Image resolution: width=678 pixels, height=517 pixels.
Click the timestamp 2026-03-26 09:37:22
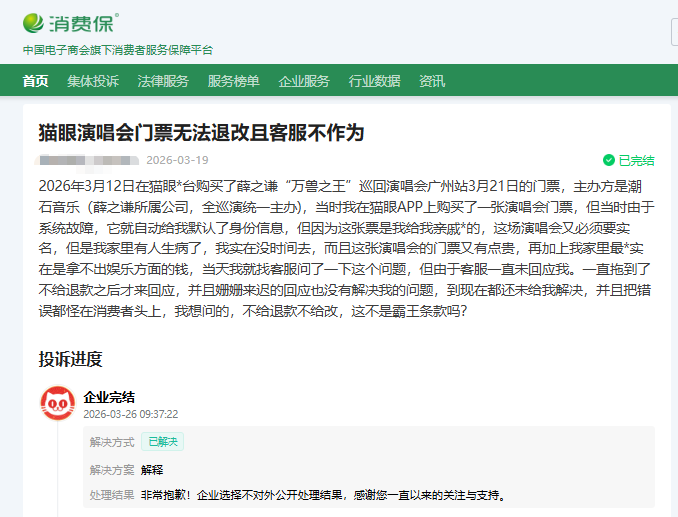pyautogui.click(x=130, y=413)
